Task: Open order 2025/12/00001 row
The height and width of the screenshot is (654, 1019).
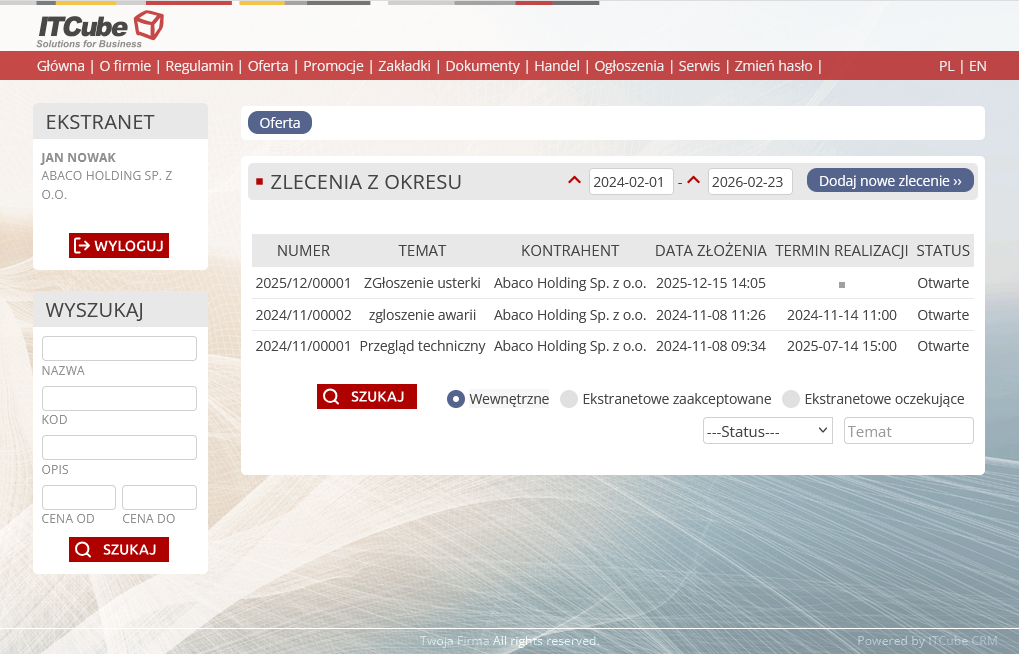Action: 303,283
